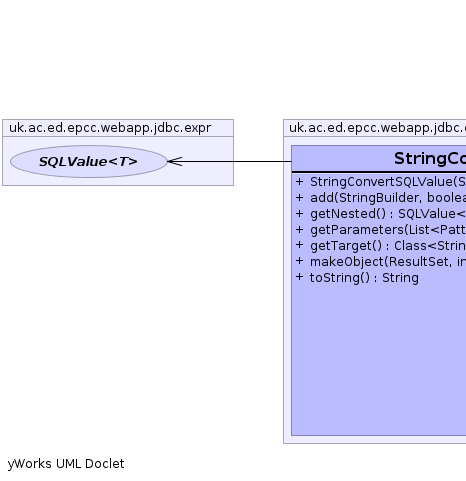Screen dimensions: 466x481
Task: Click the plus icon beside add(StringBuilder
Action: (299, 197)
